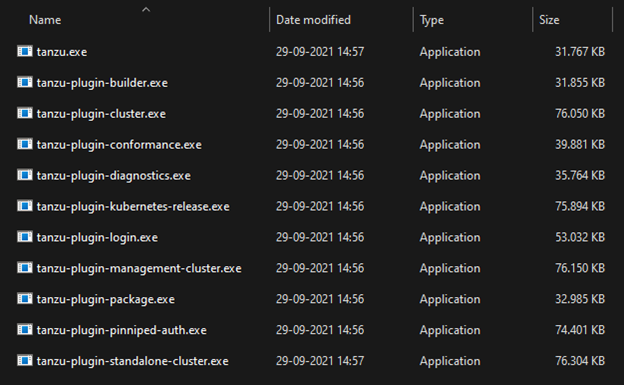This screenshot has height=385, width=624.
Task: Select the tanzu-plugin-standalone-cluster.exe file name
Action: (x=133, y=361)
